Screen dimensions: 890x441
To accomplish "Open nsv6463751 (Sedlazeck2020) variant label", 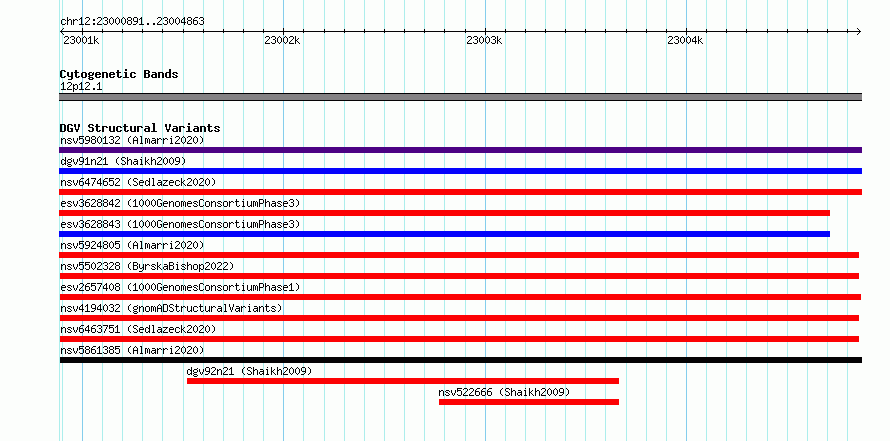I will pyautogui.click(x=138, y=329).
